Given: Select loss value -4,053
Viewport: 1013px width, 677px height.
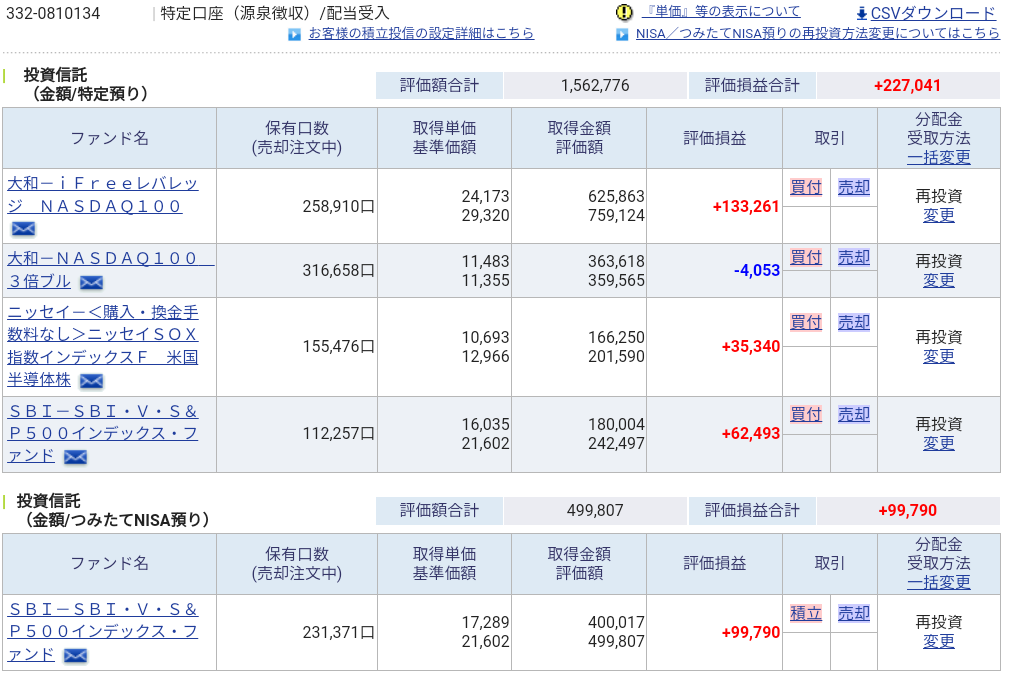Looking at the screenshot, I should pyautogui.click(x=757, y=271).
